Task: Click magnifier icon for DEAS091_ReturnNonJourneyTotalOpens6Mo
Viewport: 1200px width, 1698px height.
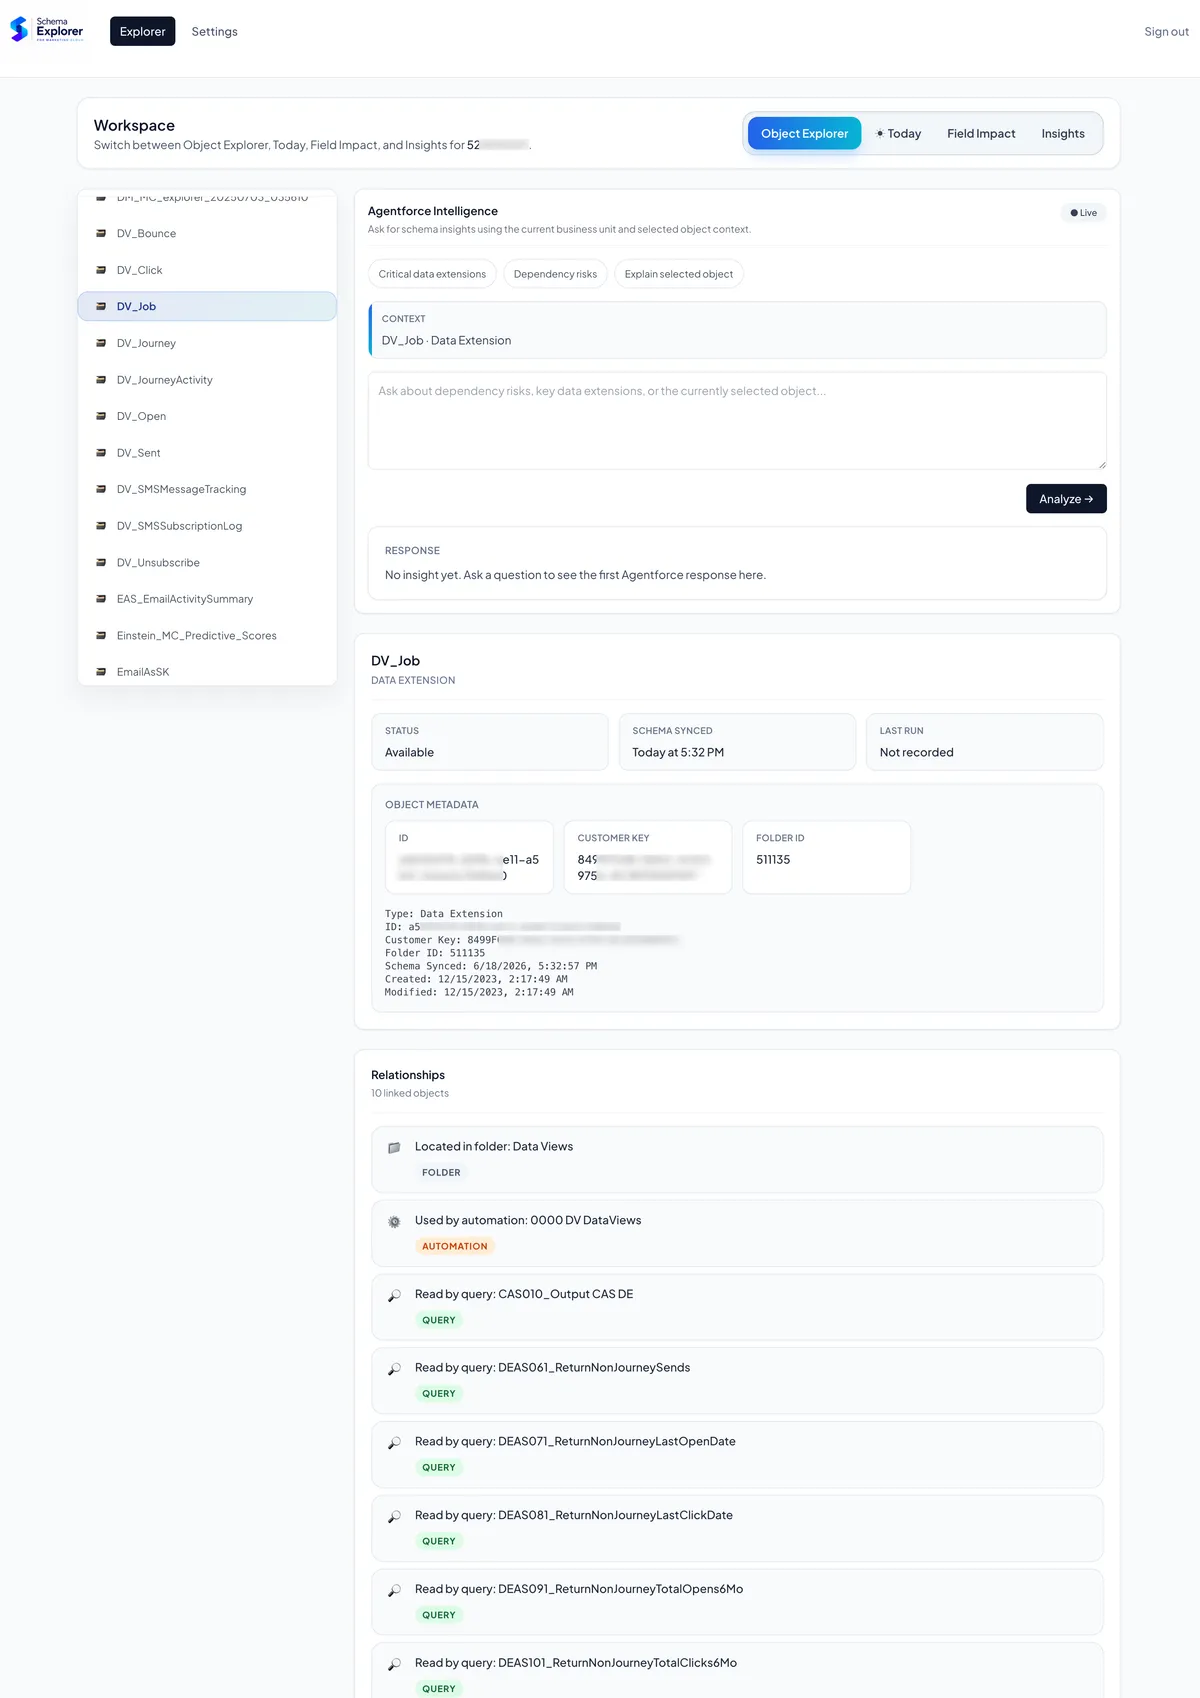Action: pyautogui.click(x=394, y=1591)
